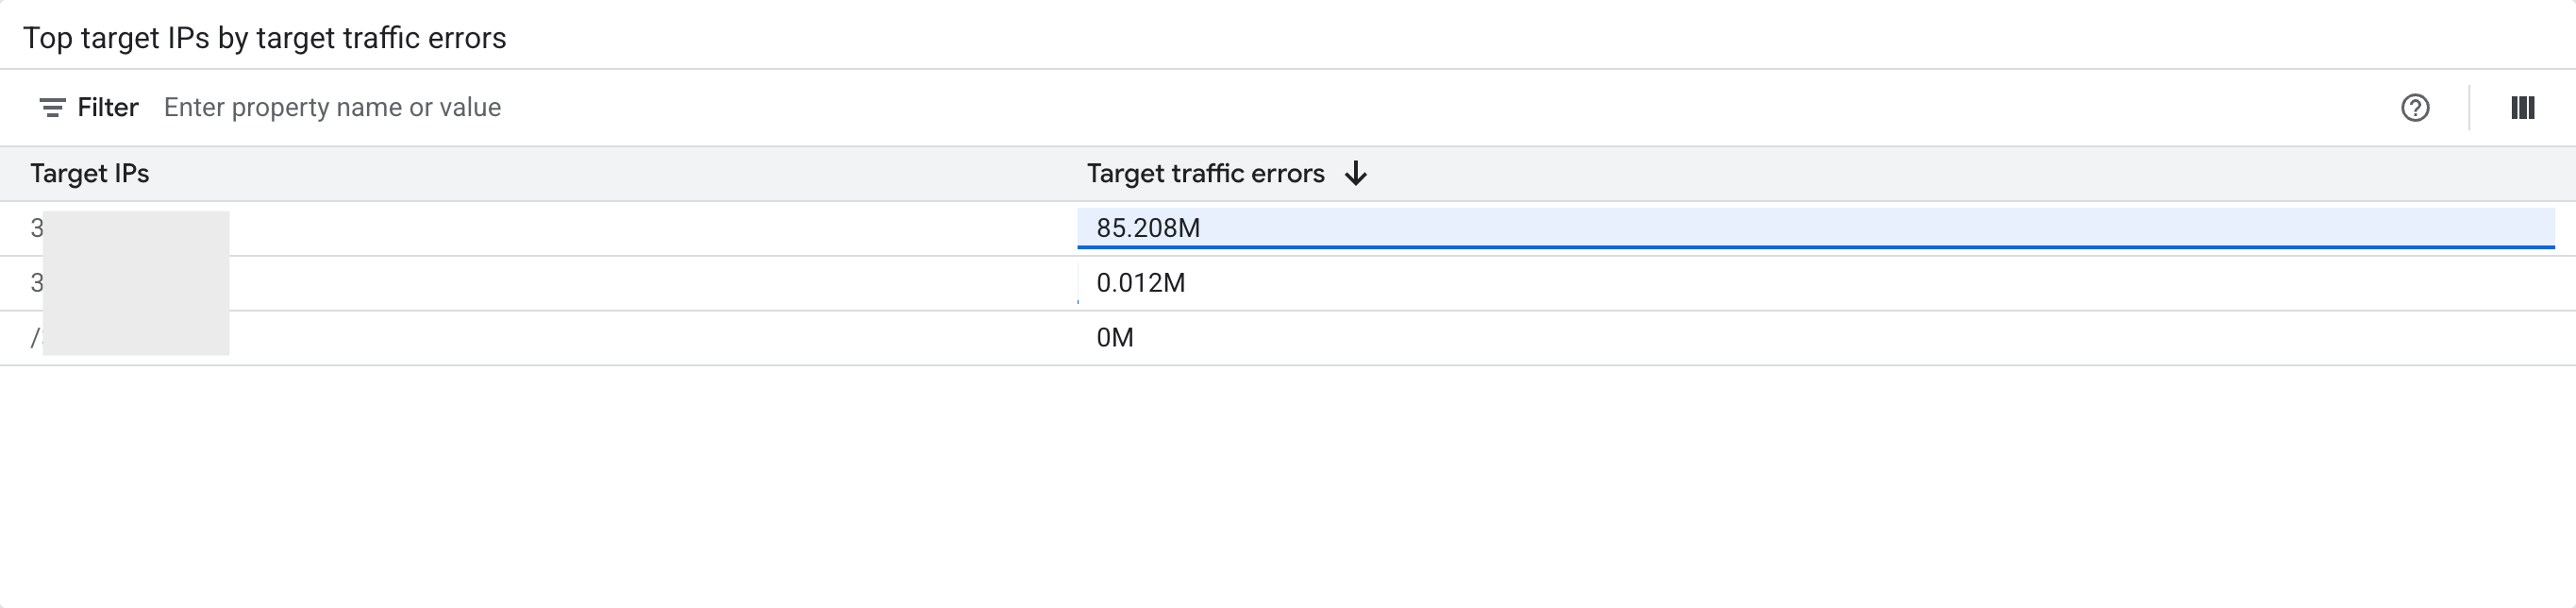This screenshot has width=2576, height=608.
Task: Click the highlighted 85.208M value
Action: (1148, 228)
